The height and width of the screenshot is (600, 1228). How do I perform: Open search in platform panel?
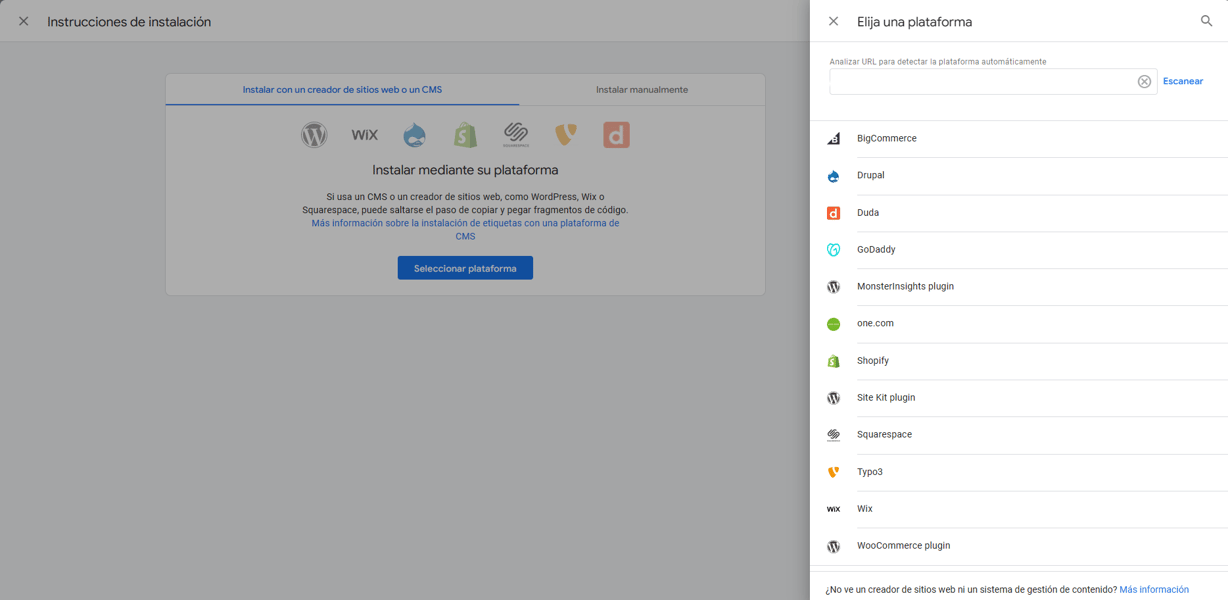tap(1206, 21)
